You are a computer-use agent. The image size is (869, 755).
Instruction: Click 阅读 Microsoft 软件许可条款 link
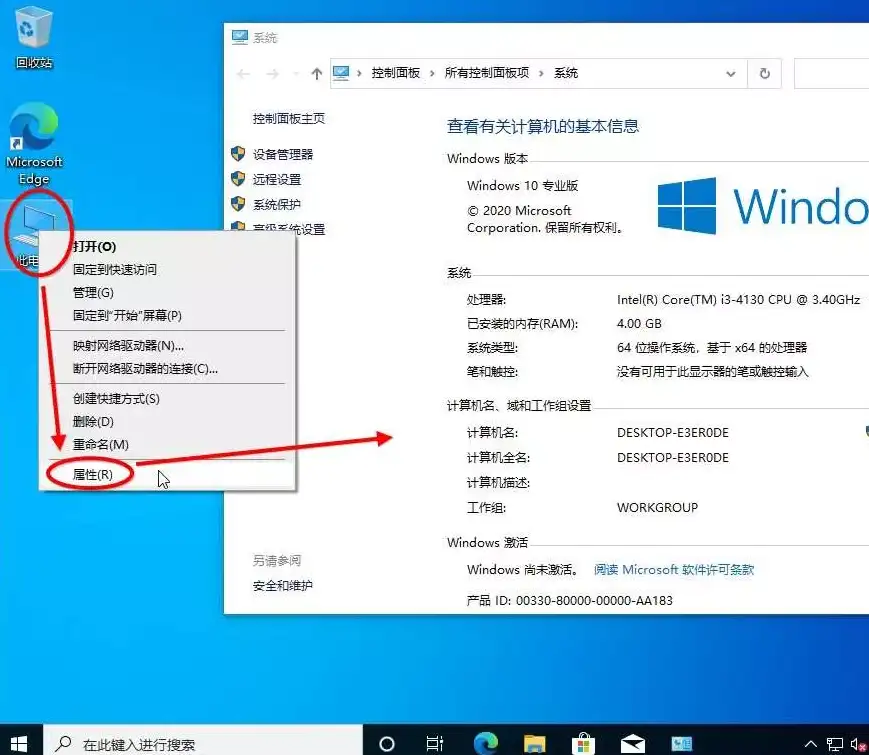(674, 569)
